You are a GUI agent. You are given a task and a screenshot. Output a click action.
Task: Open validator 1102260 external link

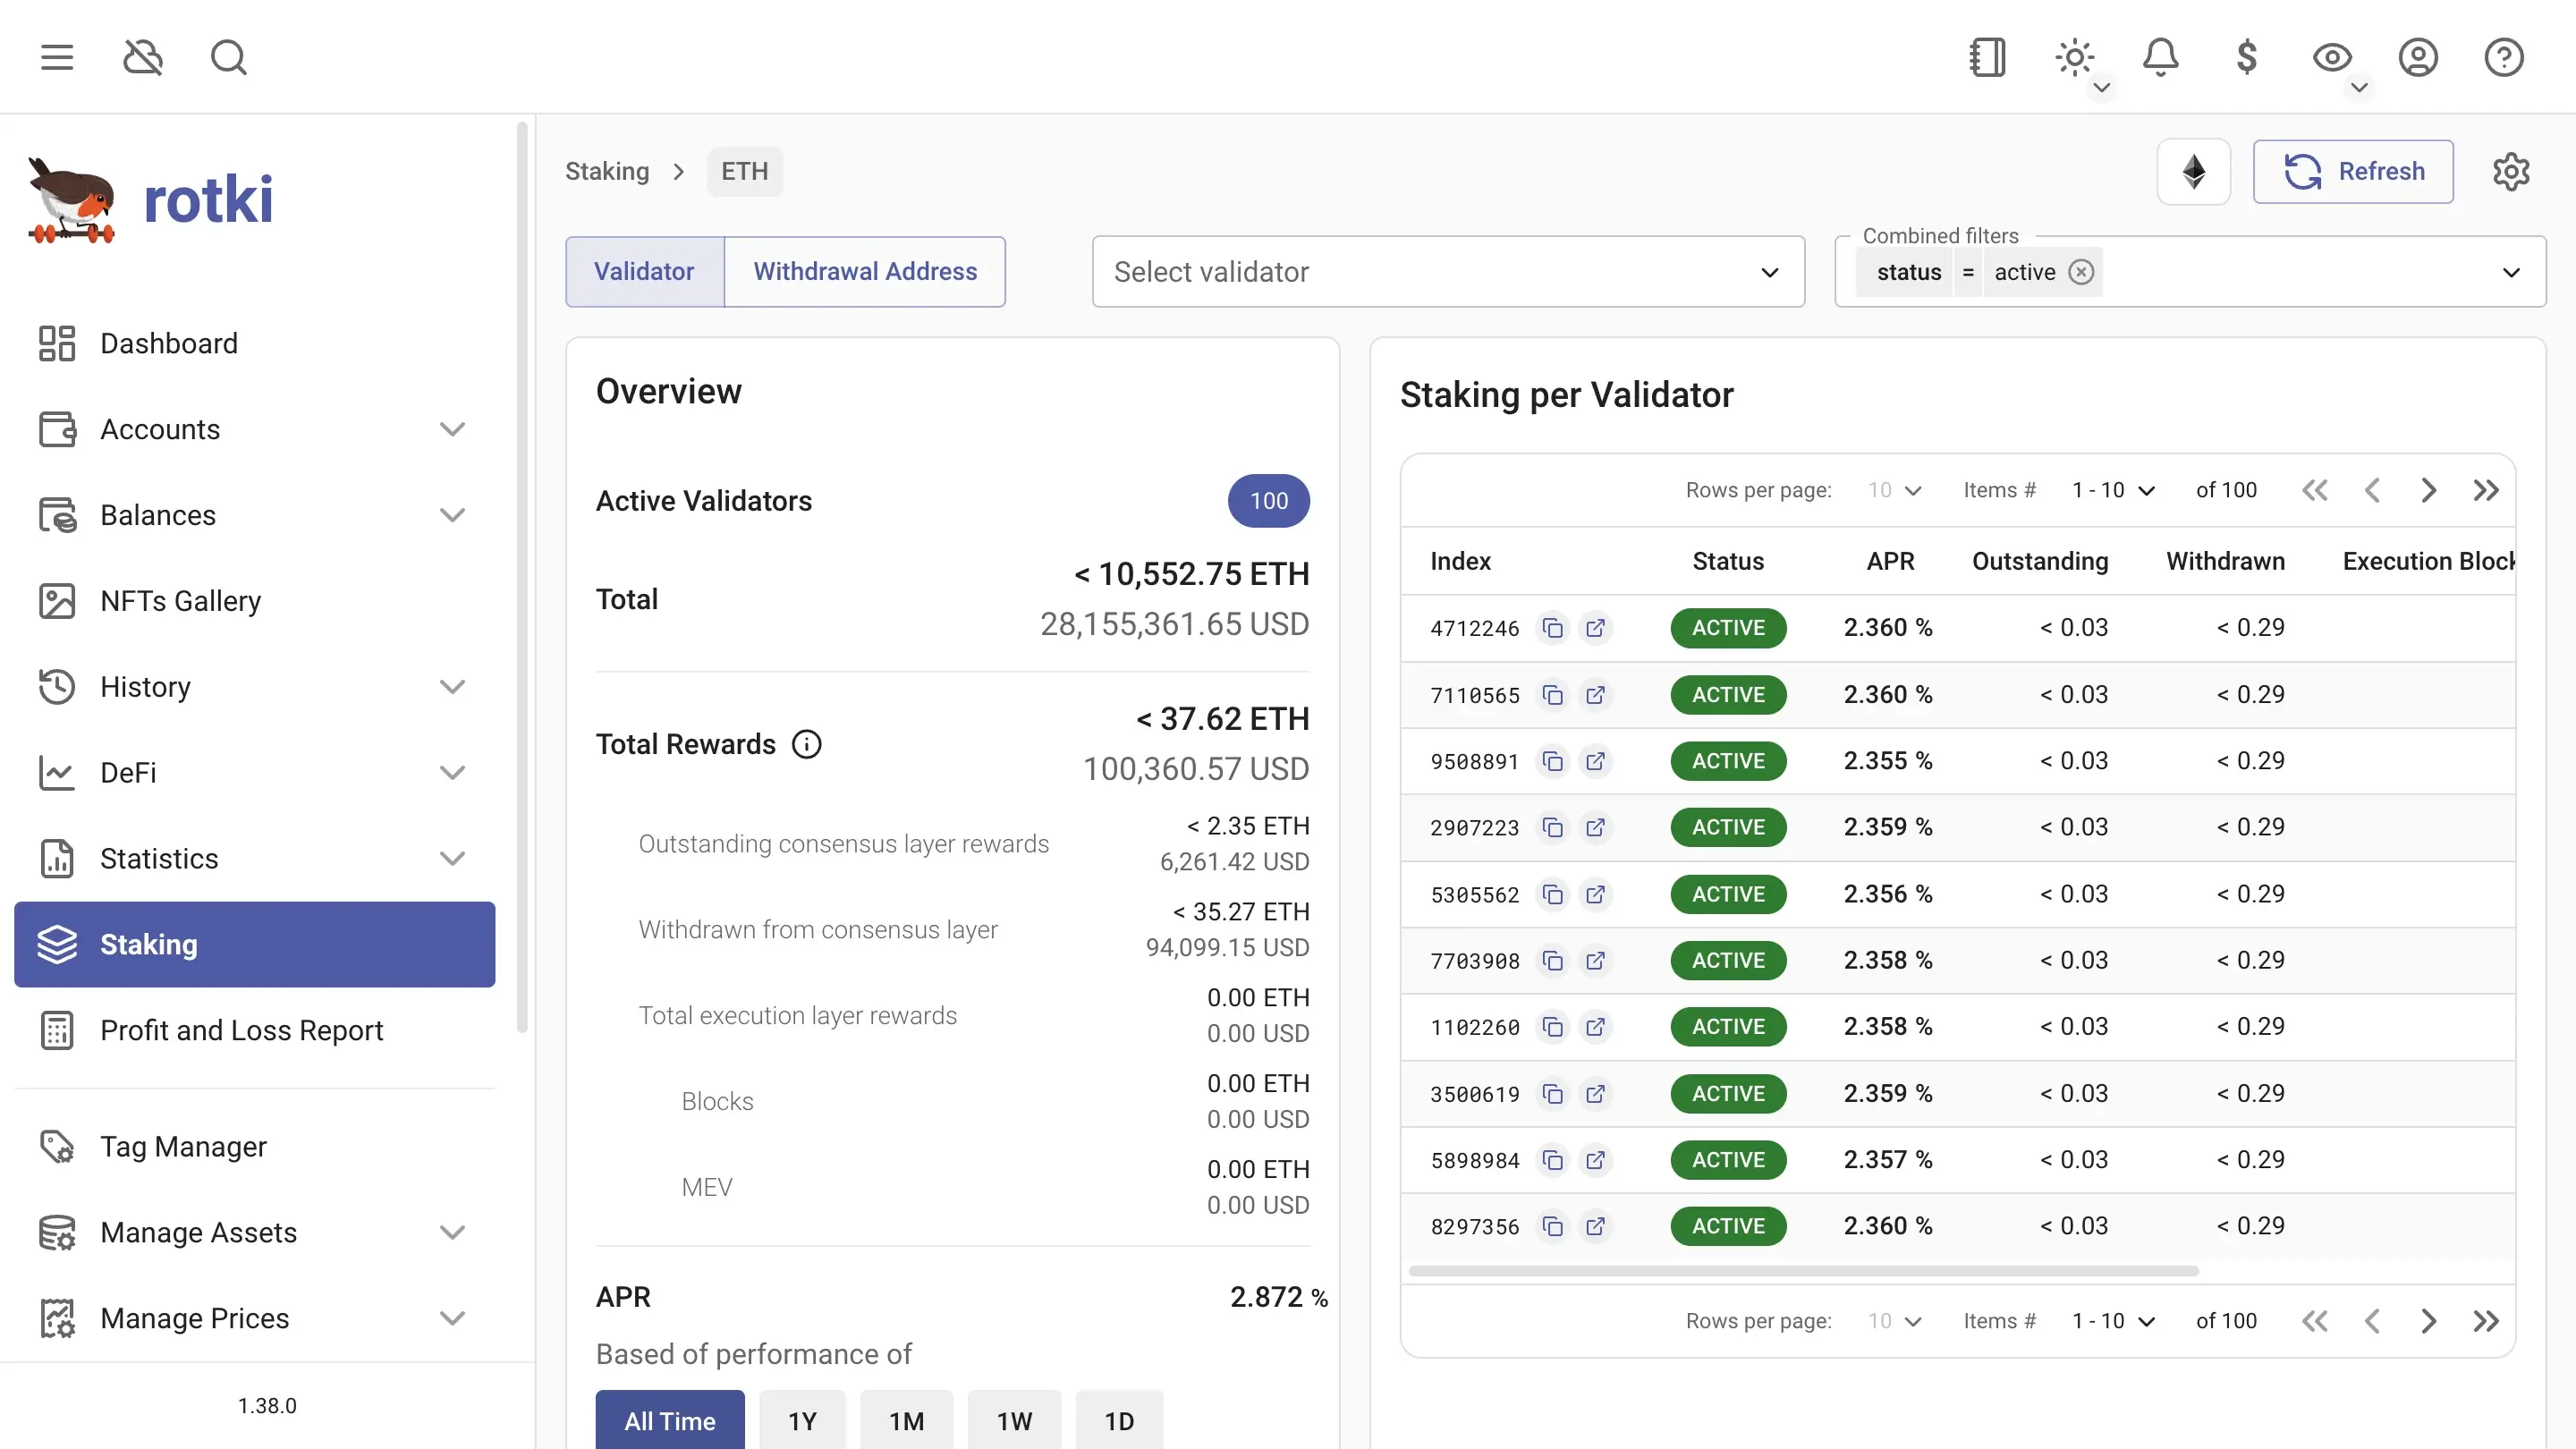[x=1595, y=1027]
